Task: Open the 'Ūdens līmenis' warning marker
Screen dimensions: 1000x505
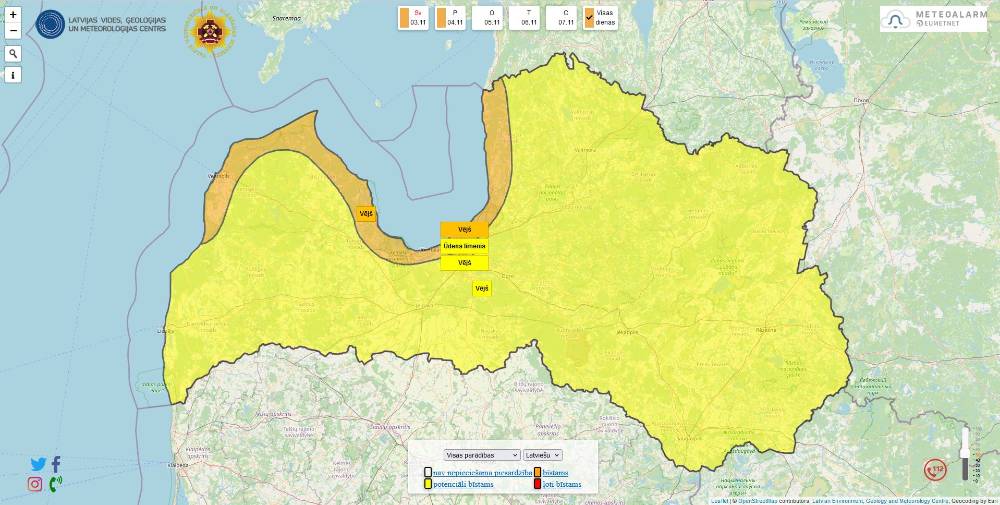Action: click(x=464, y=245)
